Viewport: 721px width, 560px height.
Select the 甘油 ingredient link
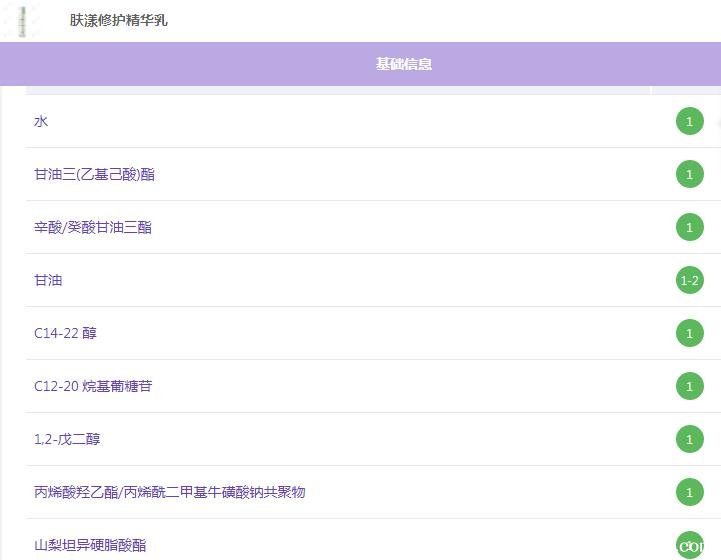[48, 280]
